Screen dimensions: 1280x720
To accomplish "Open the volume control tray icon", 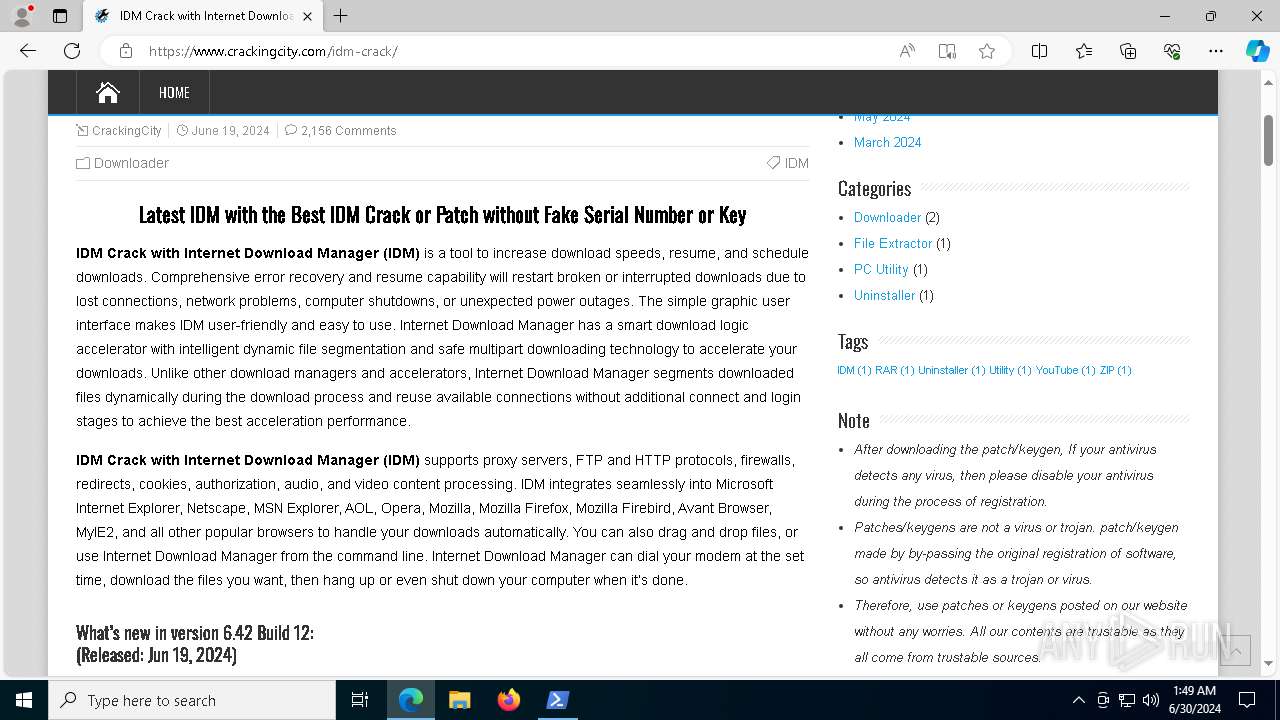I will click(1151, 700).
